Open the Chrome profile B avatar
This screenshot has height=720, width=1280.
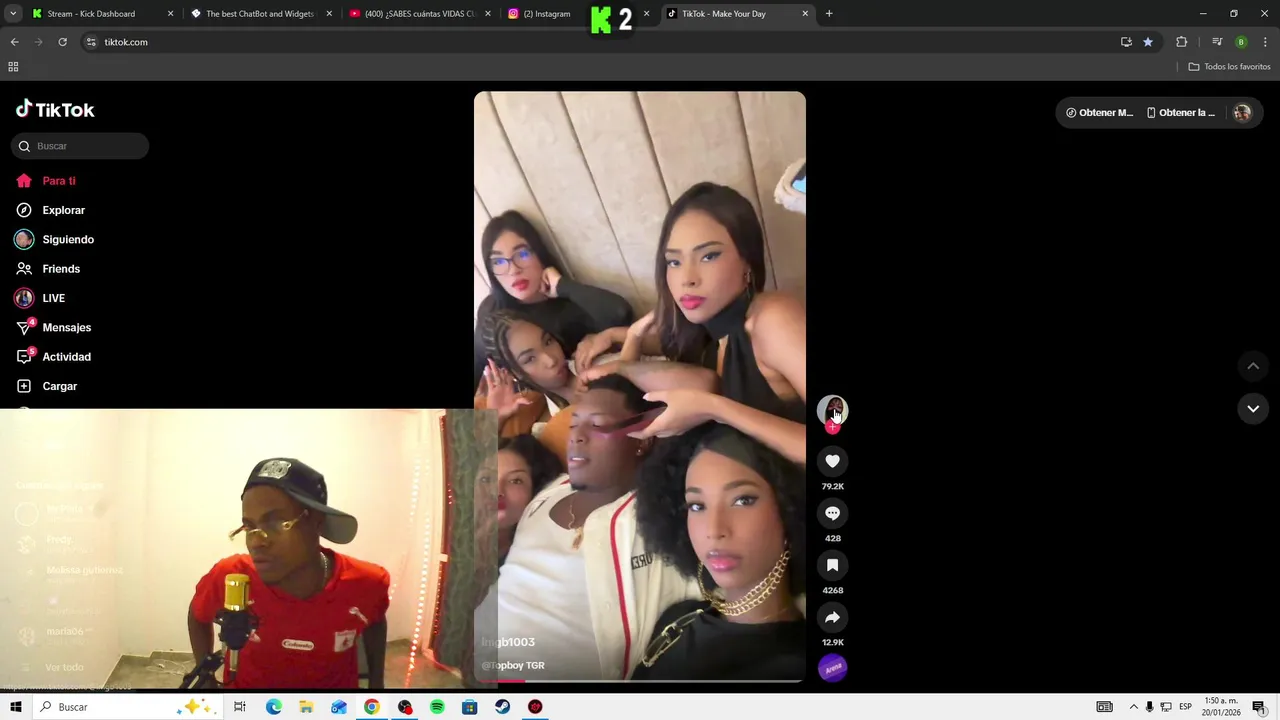[x=1241, y=42]
